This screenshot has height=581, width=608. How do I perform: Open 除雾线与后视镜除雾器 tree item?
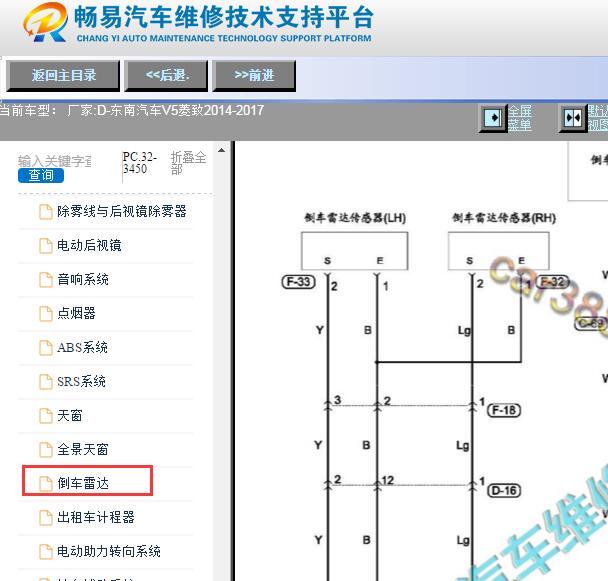pyautogui.click(x=122, y=211)
